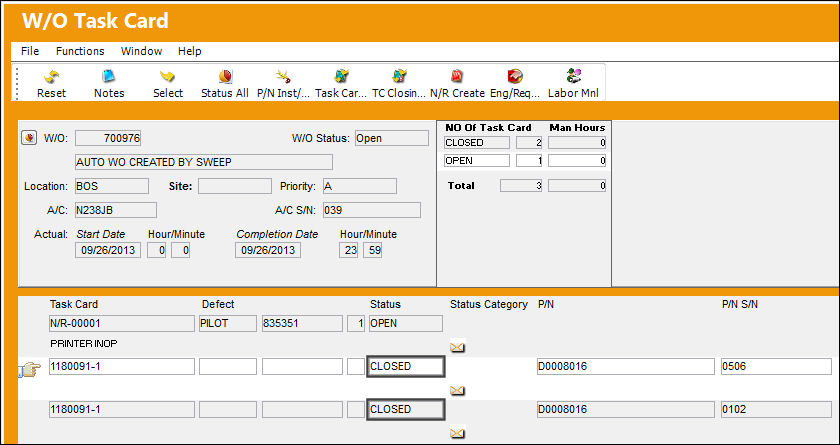The width and height of the screenshot is (840, 445).
Task: Click the W/O number field 700976
Action: tap(108, 138)
